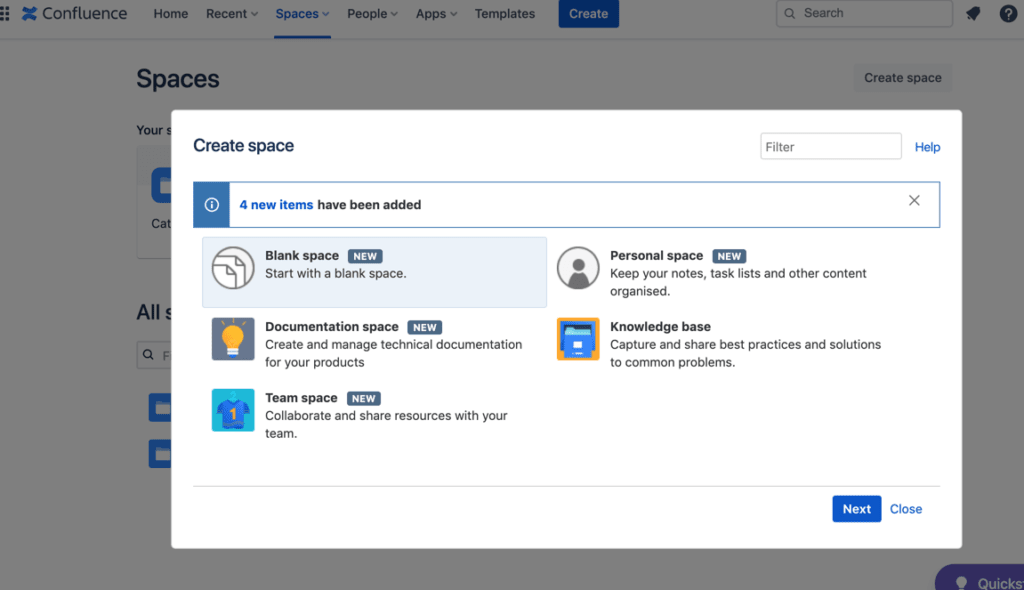Follow the '4 new items' link
This screenshot has width=1024, height=590.
(276, 205)
